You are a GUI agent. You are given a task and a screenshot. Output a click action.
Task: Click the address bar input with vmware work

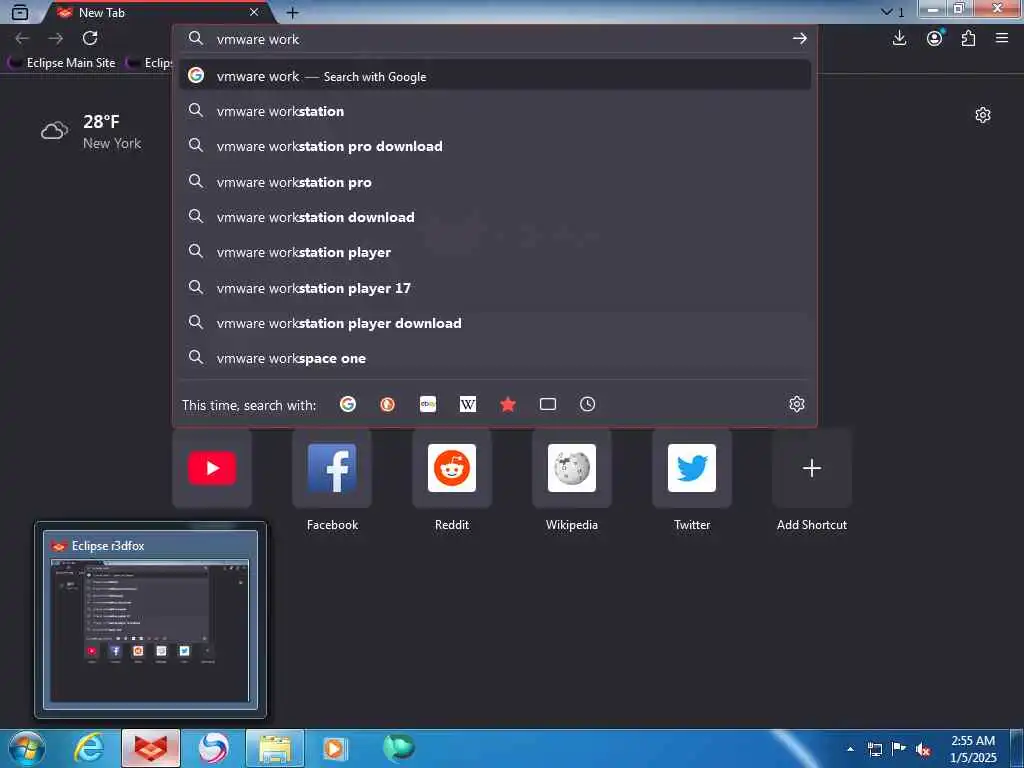click(496, 39)
